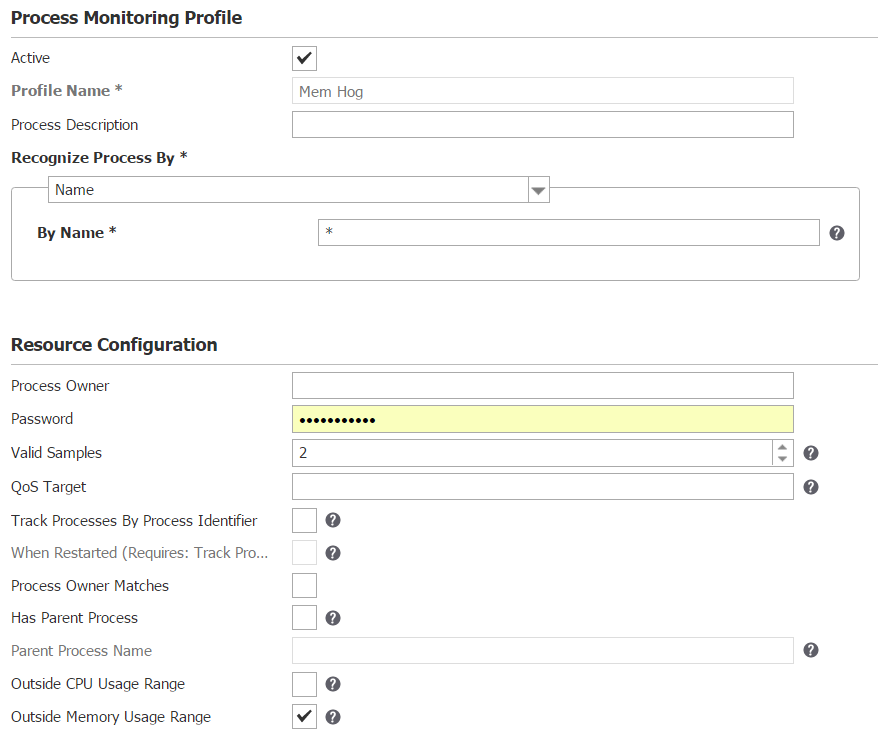Enable Has Parent Process
Viewport: 878px width, 732px height.
(x=303, y=617)
